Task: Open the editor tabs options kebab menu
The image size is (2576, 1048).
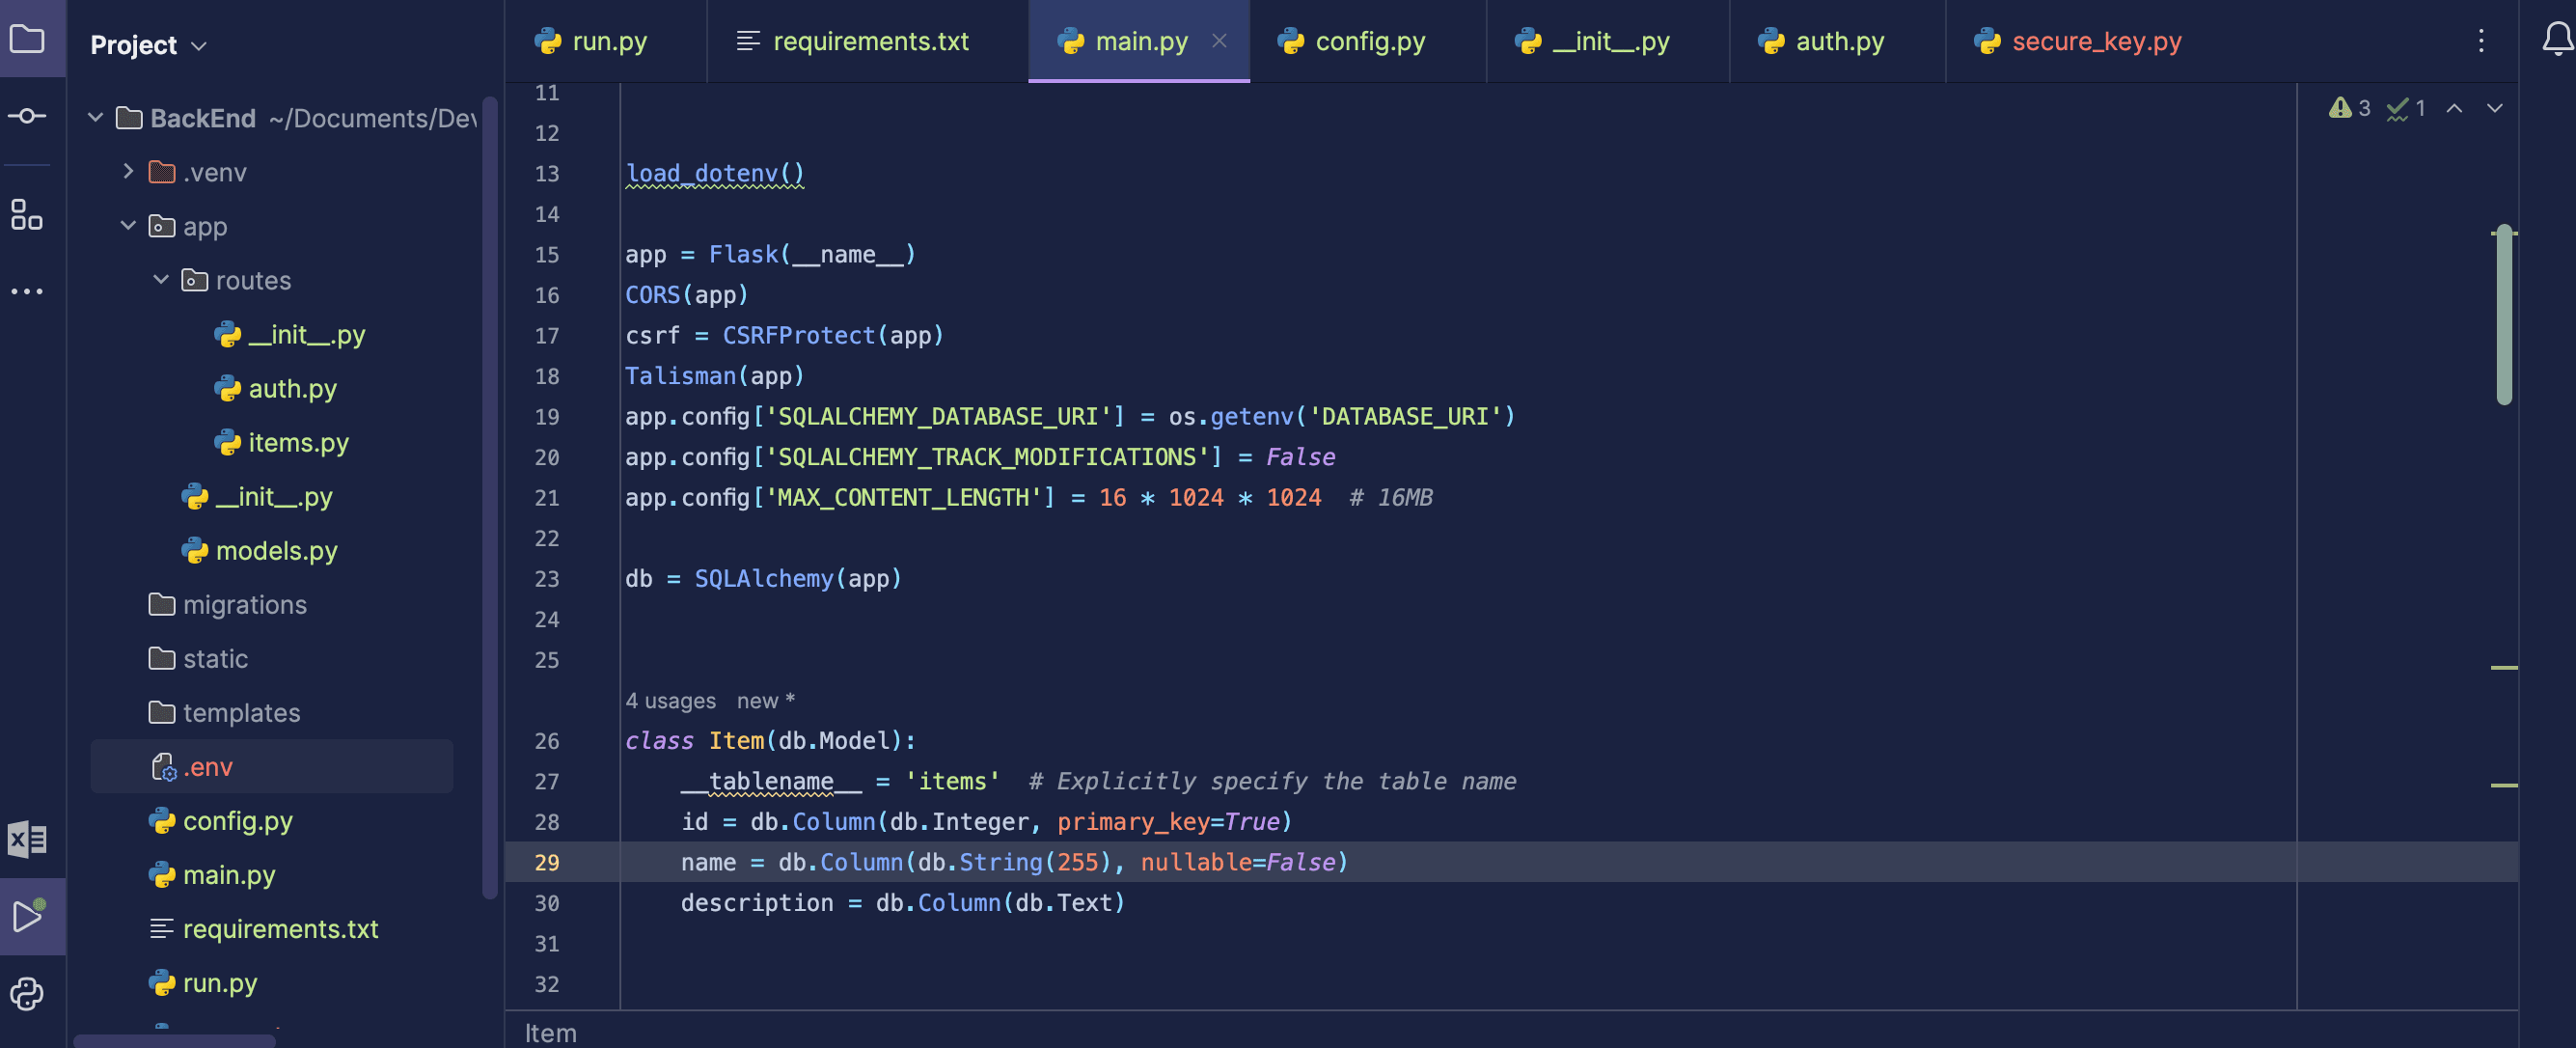Action: tap(2481, 41)
